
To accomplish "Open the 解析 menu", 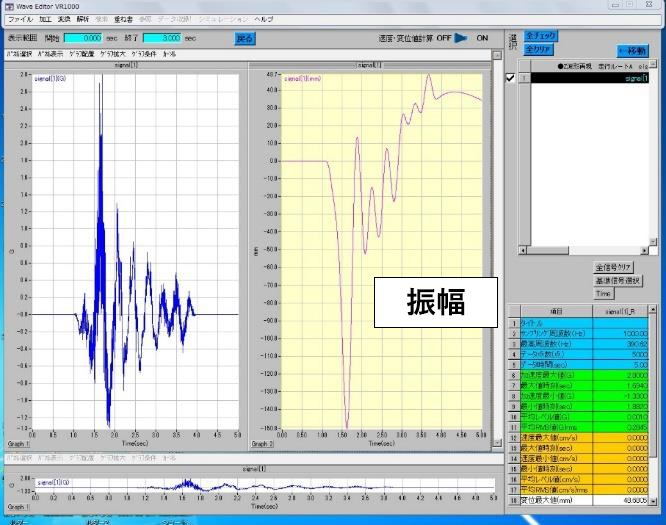I will 83,20.
